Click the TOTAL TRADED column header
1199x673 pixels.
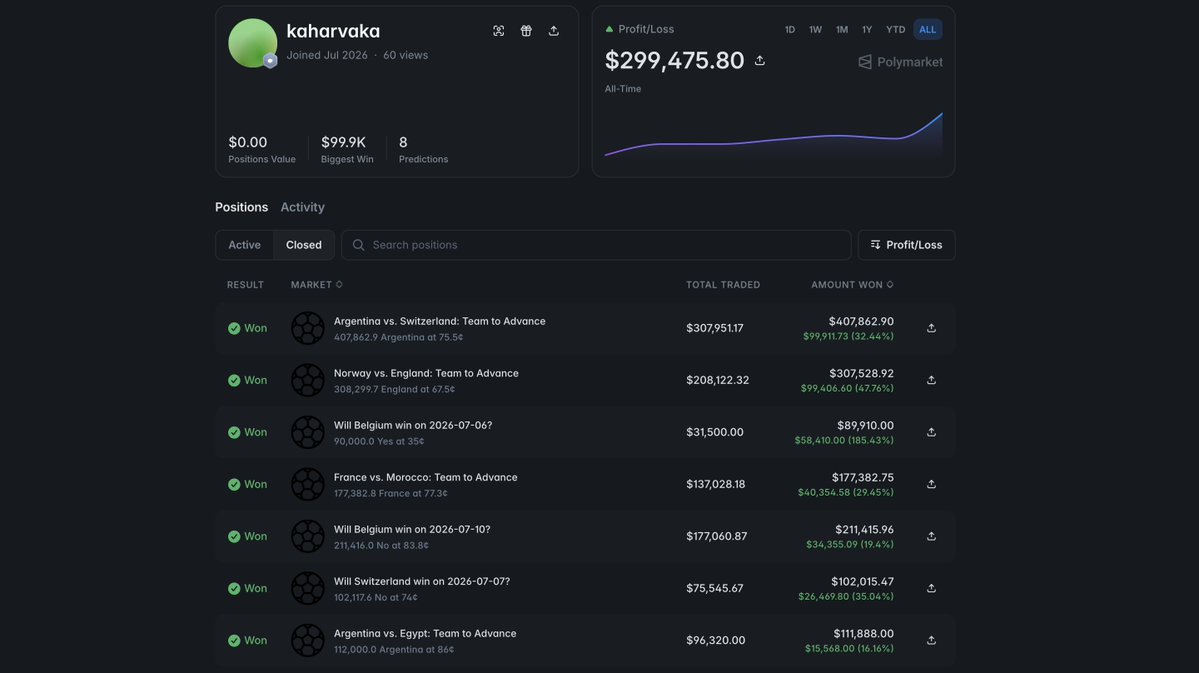point(723,284)
